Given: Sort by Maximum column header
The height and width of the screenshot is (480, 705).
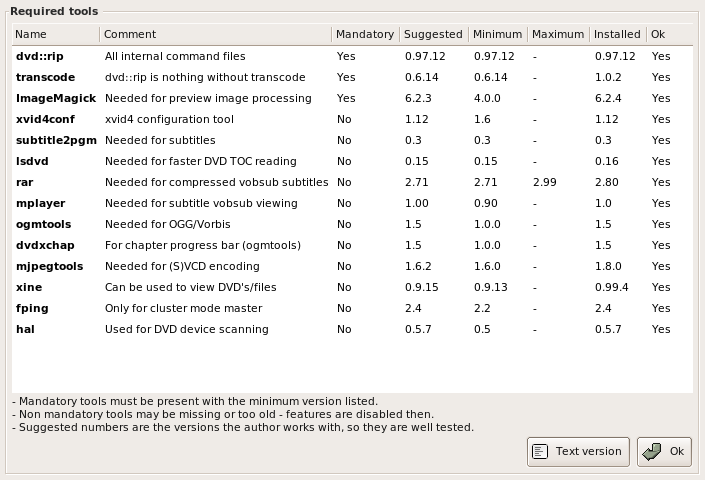Looking at the screenshot, I should pyautogui.click(x=558, y=34).
